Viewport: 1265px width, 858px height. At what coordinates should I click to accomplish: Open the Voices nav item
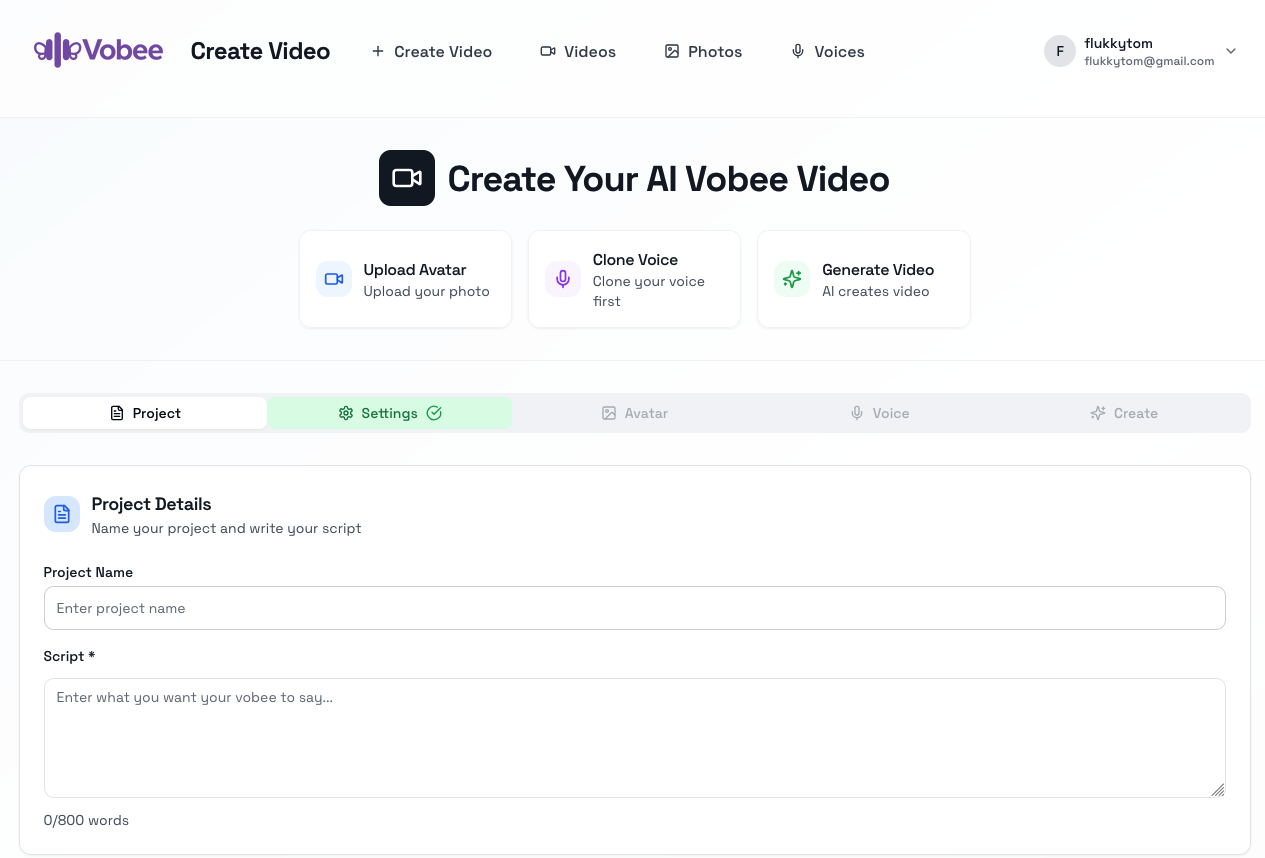tap(827, 51)
